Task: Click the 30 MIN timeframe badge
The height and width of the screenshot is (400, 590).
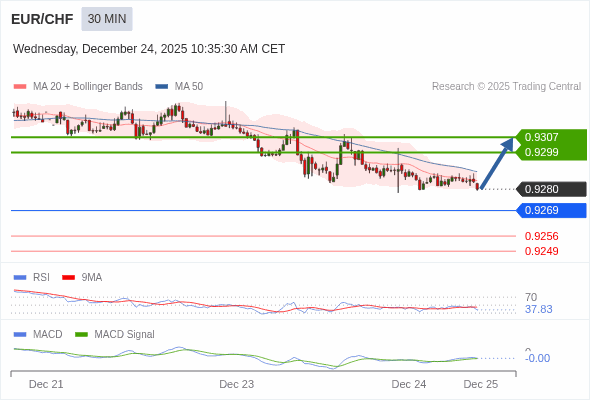Action: [107, 19]
